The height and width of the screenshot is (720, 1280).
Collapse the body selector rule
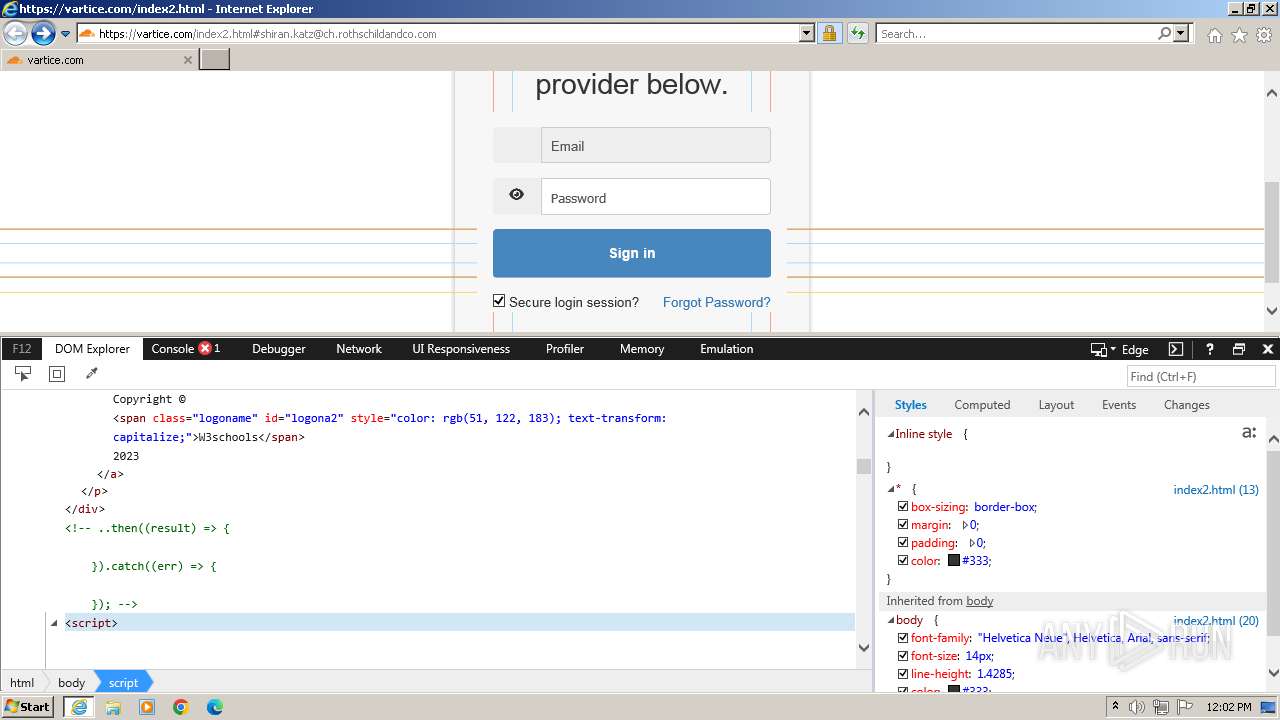pyautogui.click(x=891, y=621)
